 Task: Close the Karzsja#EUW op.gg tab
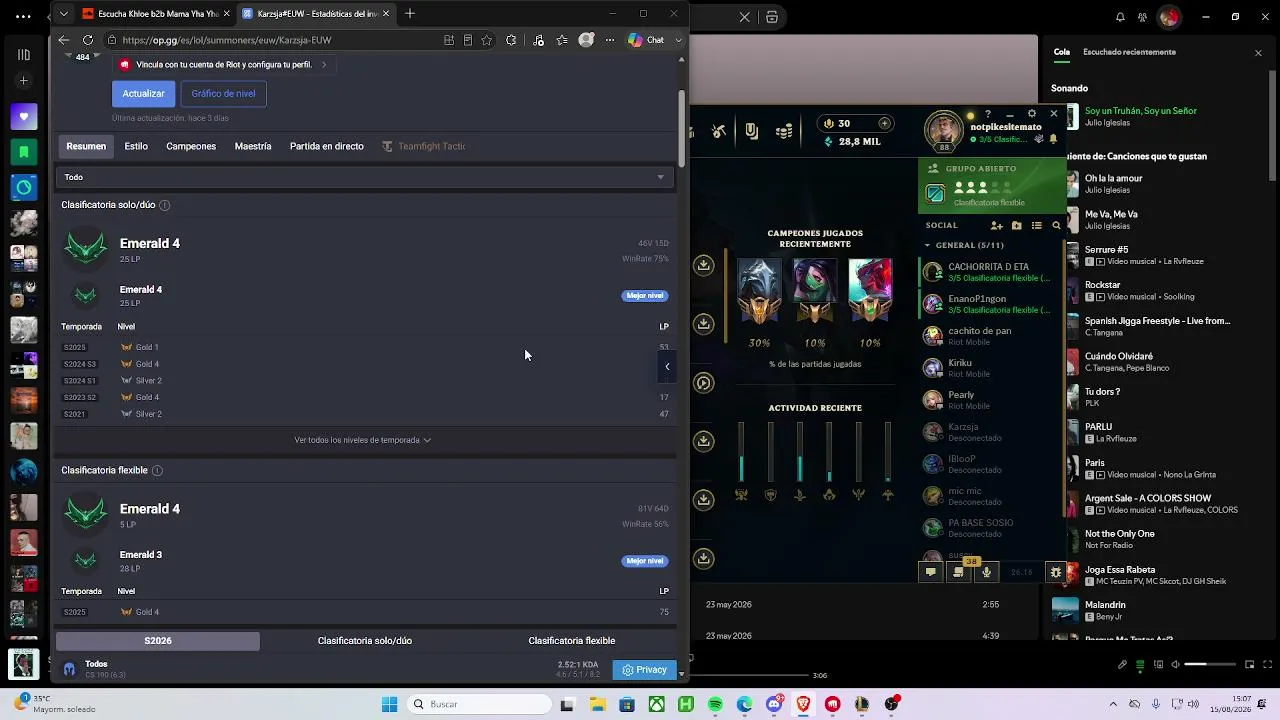[x=385, y=14]
